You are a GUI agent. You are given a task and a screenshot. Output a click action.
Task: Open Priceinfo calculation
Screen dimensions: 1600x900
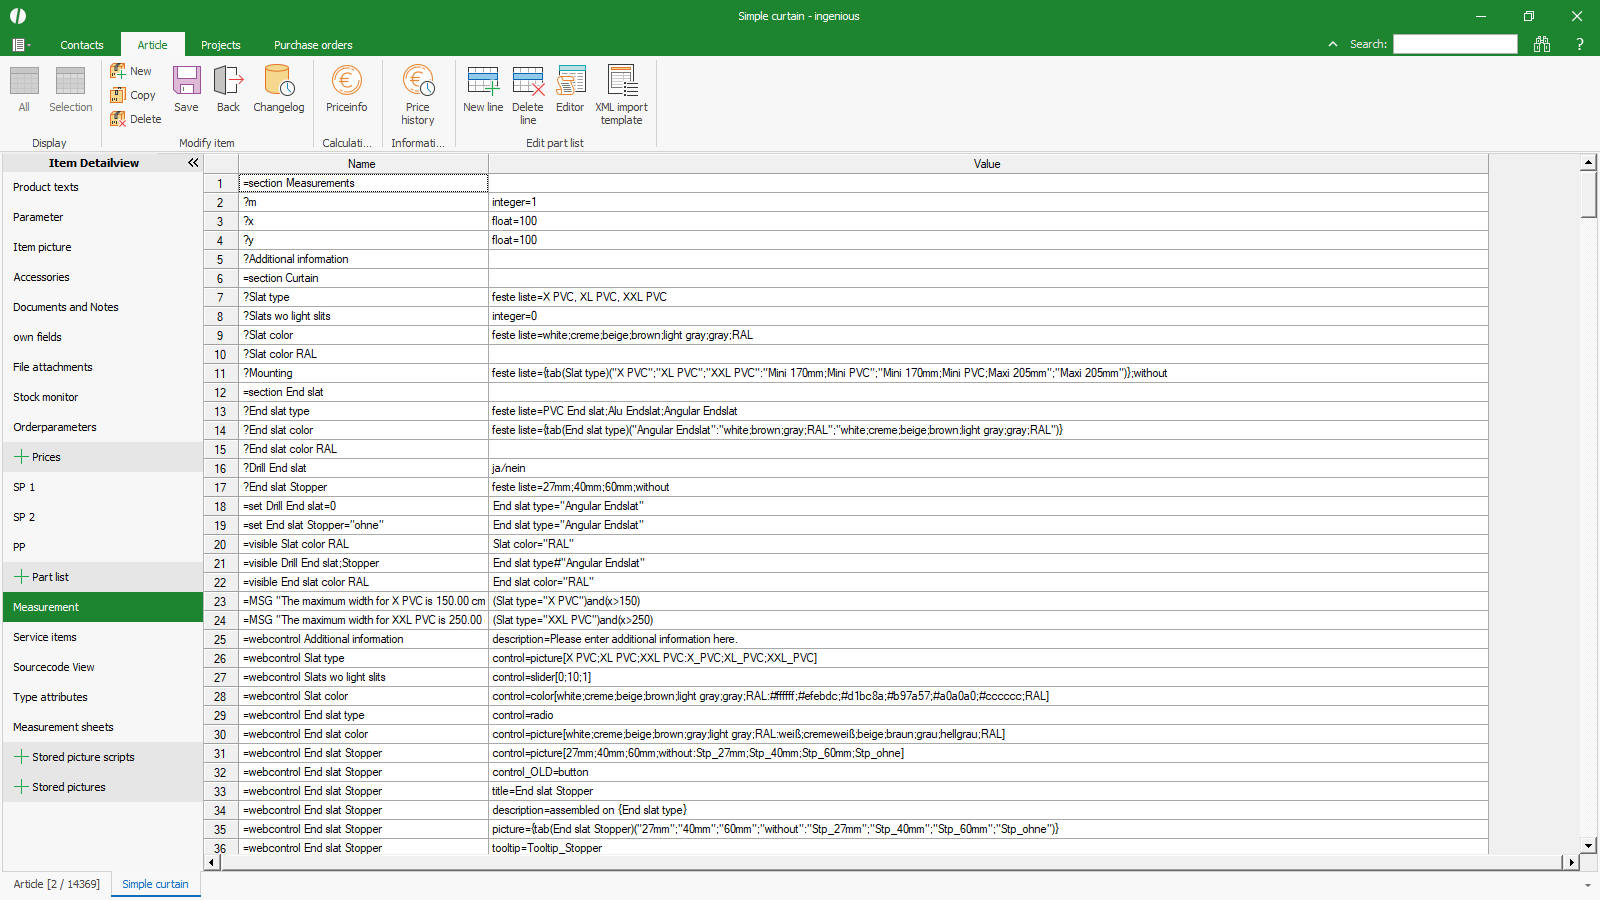click(346, 89)
